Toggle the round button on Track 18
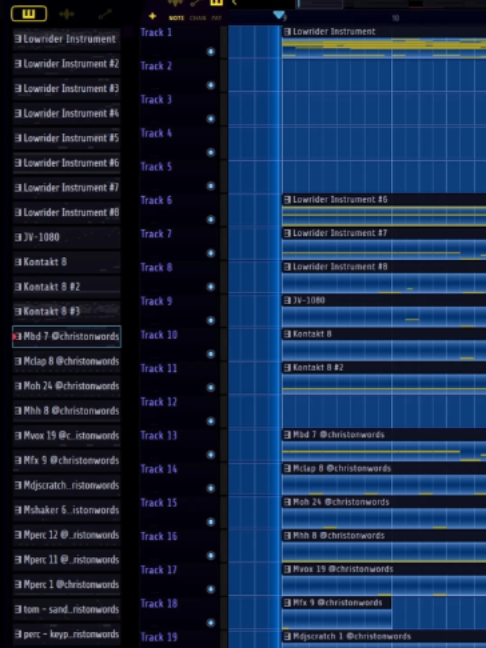 pos(211,623)
